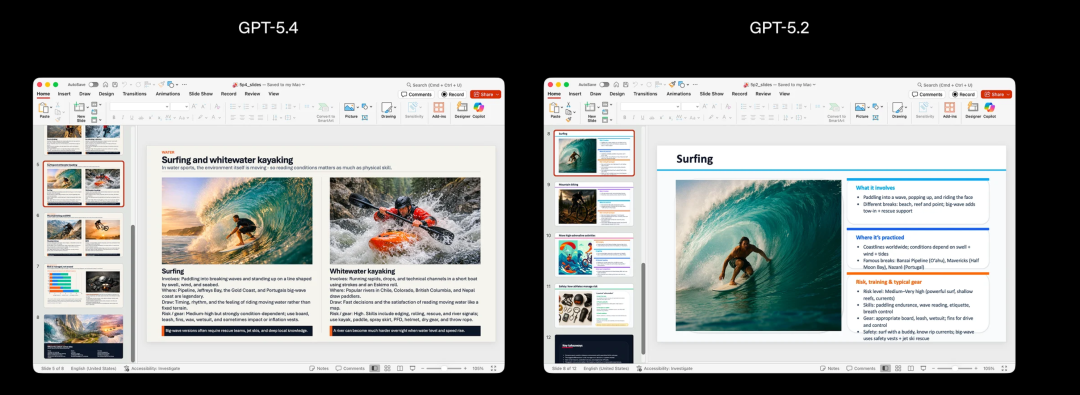Launch Copilot in the GPT-5.2 window
Viewport: 1080px width, 395px height.
click(990, 110)
